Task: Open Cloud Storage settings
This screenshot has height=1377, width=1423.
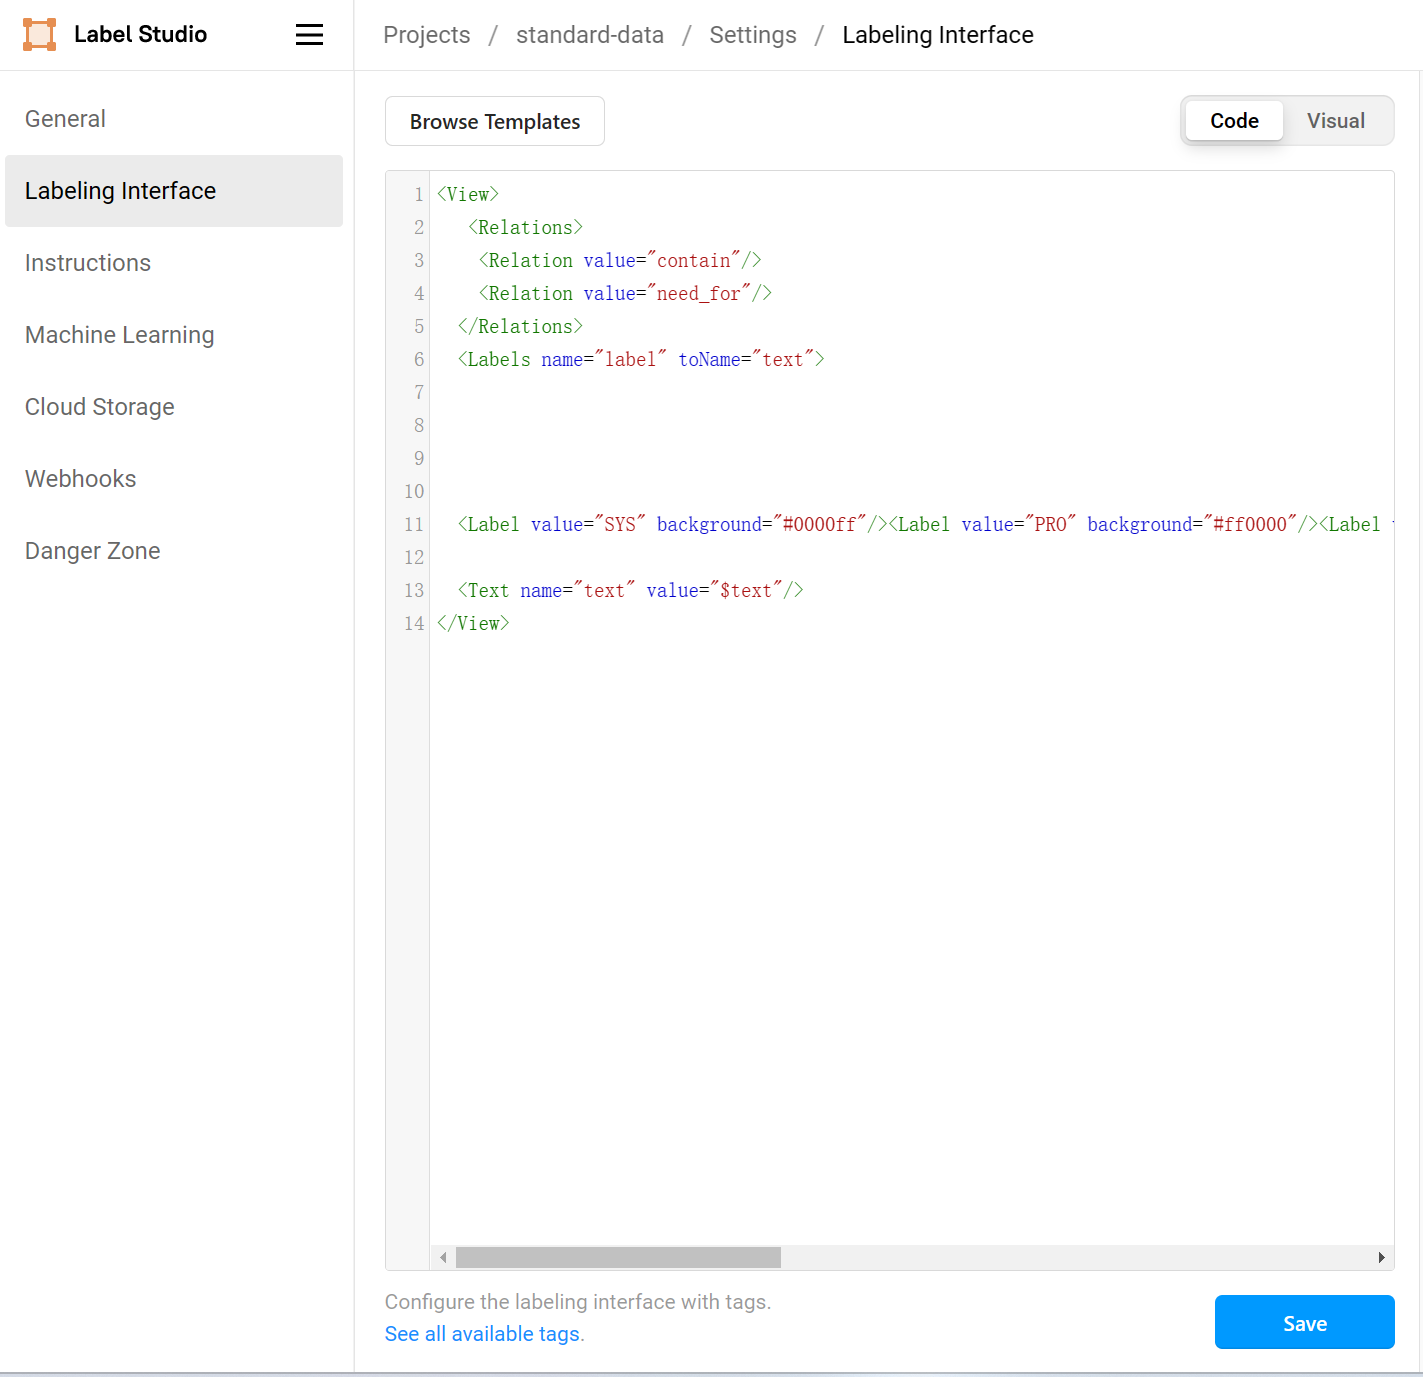Action: [x=100, y=407]
